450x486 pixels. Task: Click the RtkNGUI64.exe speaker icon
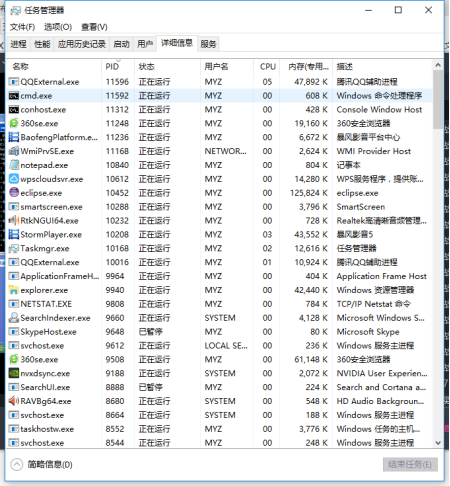pos(13,221)
